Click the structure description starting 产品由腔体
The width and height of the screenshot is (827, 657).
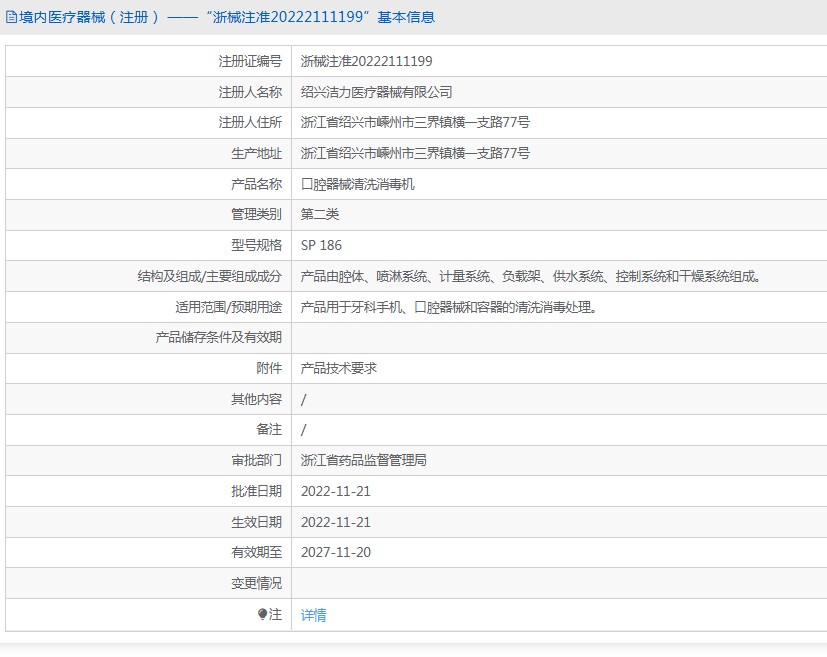point(531,276)
